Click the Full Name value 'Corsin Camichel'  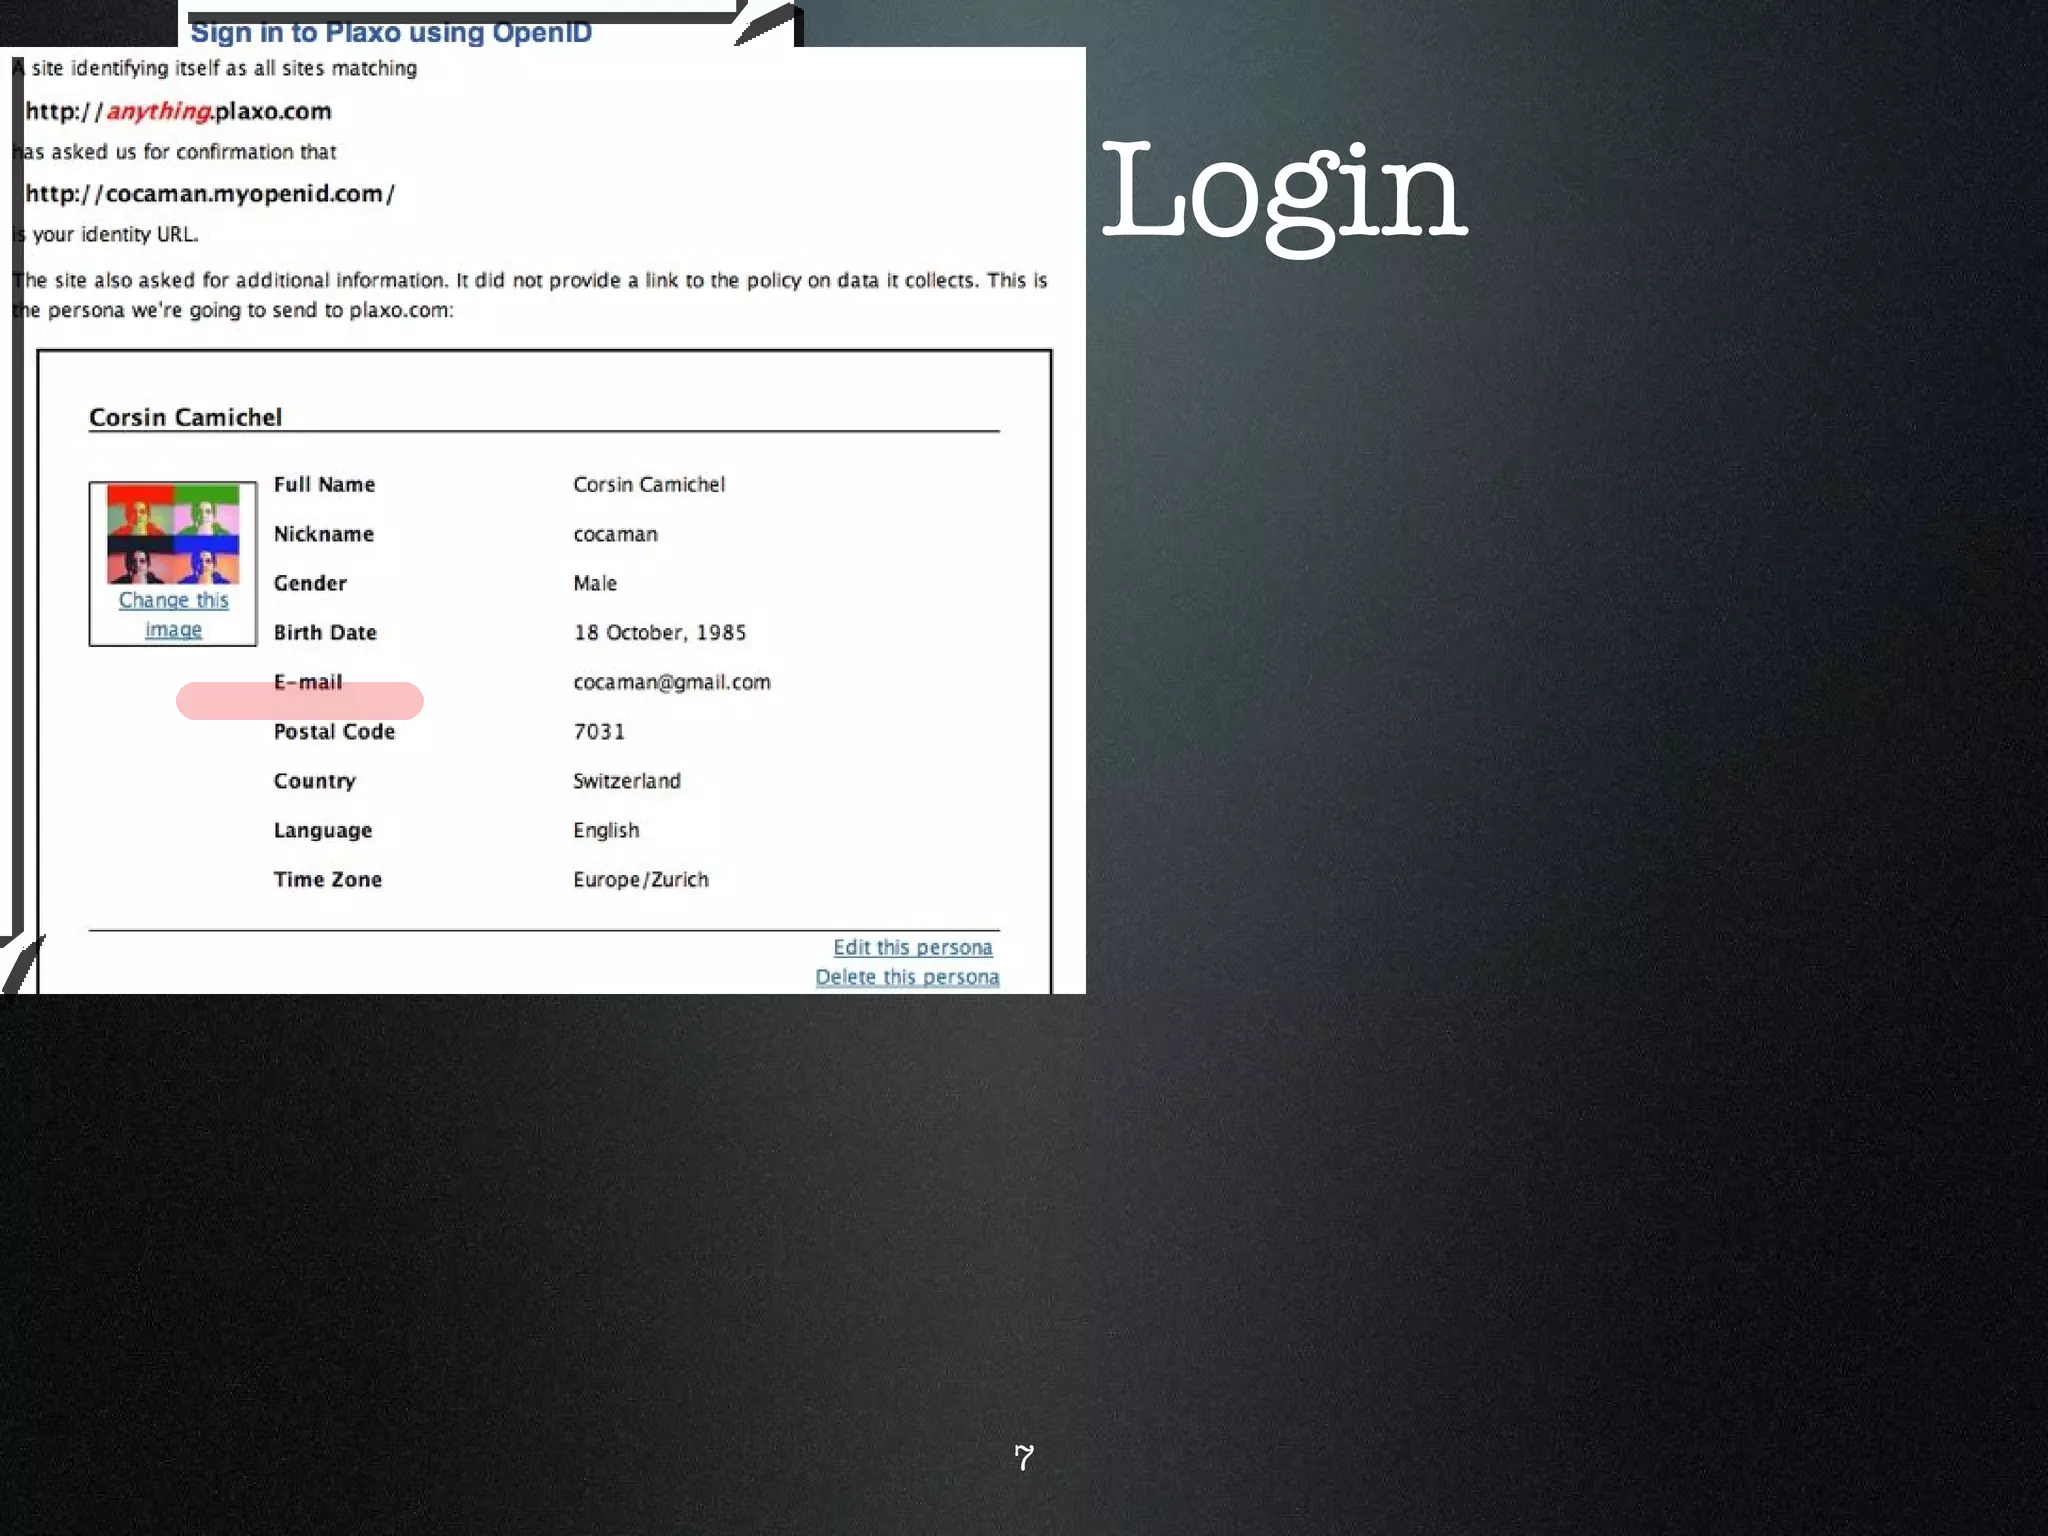649,484
